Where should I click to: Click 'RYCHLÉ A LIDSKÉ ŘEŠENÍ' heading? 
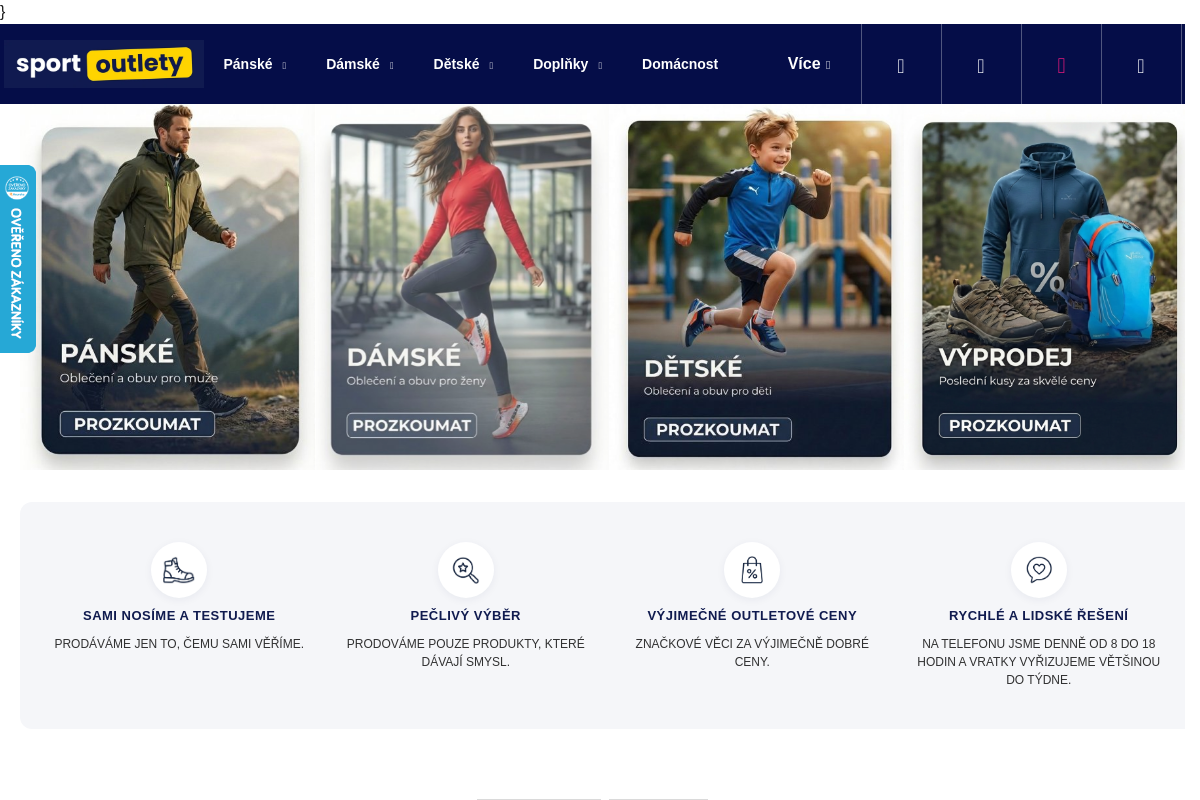pos(1039,616)
